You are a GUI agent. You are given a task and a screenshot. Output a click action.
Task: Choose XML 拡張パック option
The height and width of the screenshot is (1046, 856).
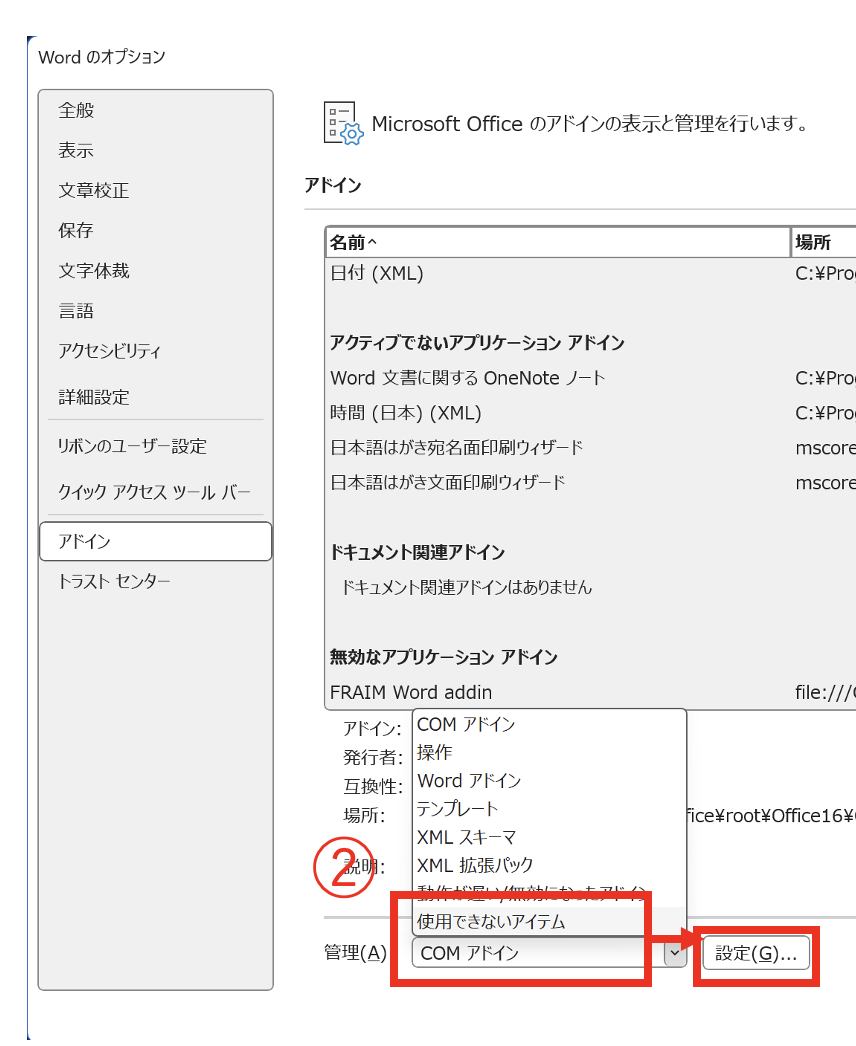coord(475,865)
